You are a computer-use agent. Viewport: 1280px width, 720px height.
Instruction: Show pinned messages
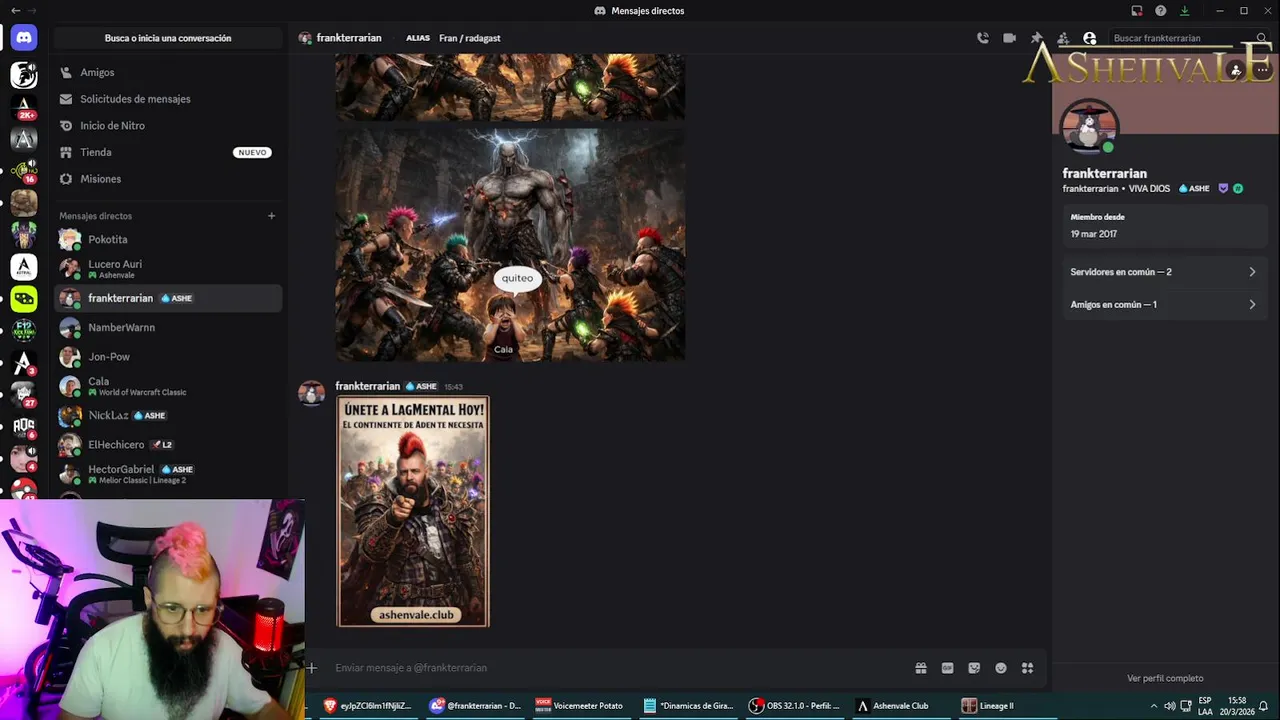(x=1037, y=38)
